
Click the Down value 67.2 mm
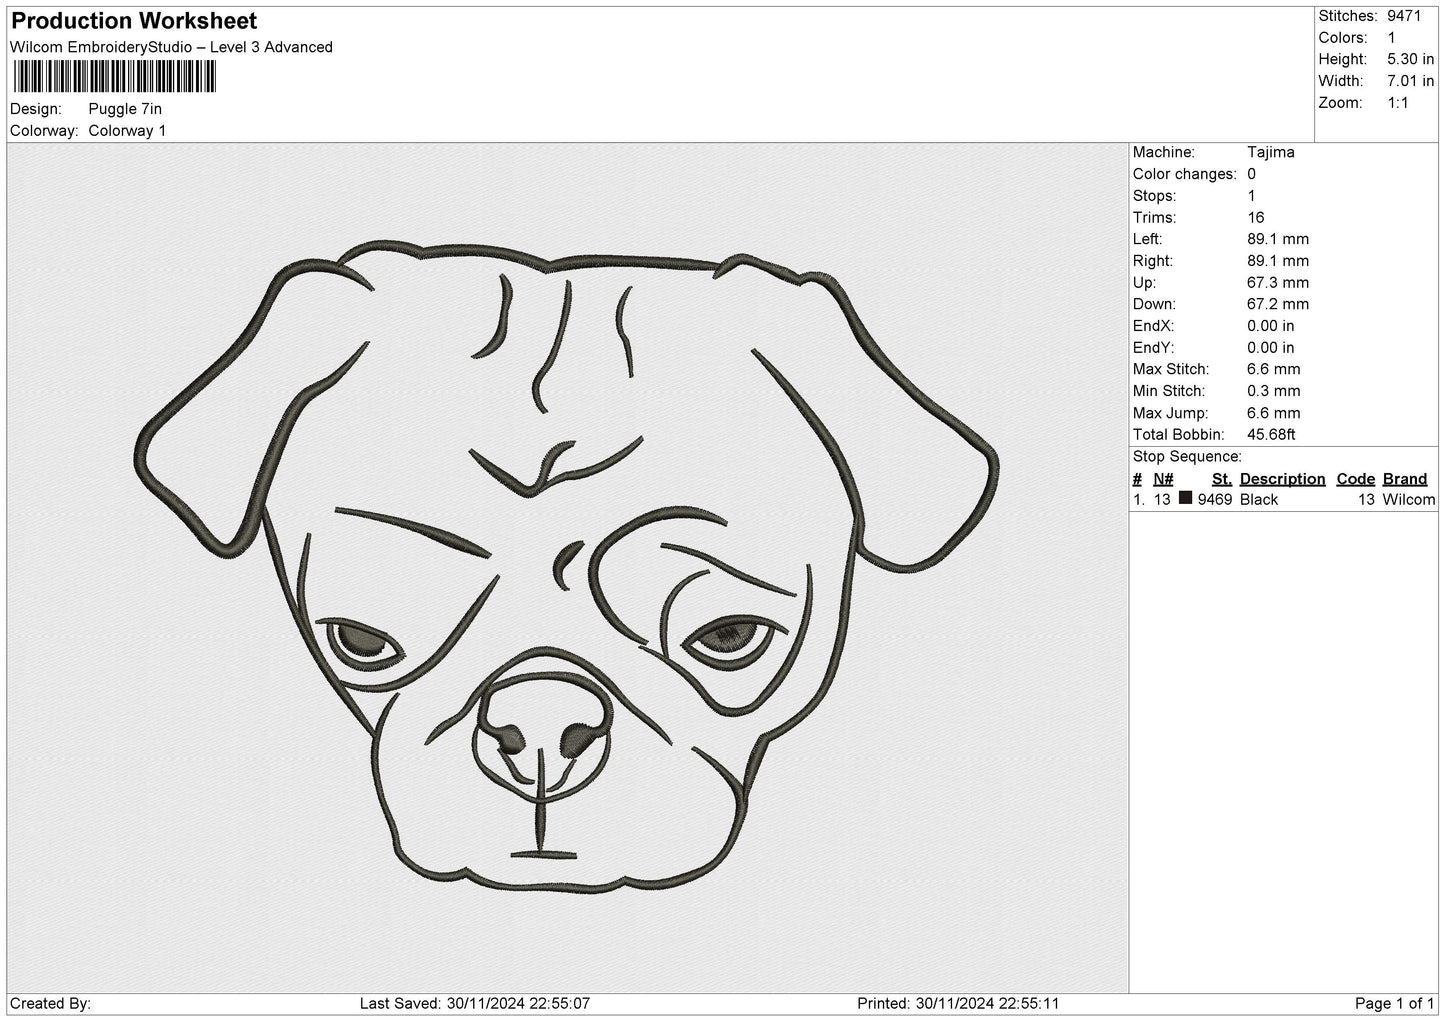[1278, 304]
